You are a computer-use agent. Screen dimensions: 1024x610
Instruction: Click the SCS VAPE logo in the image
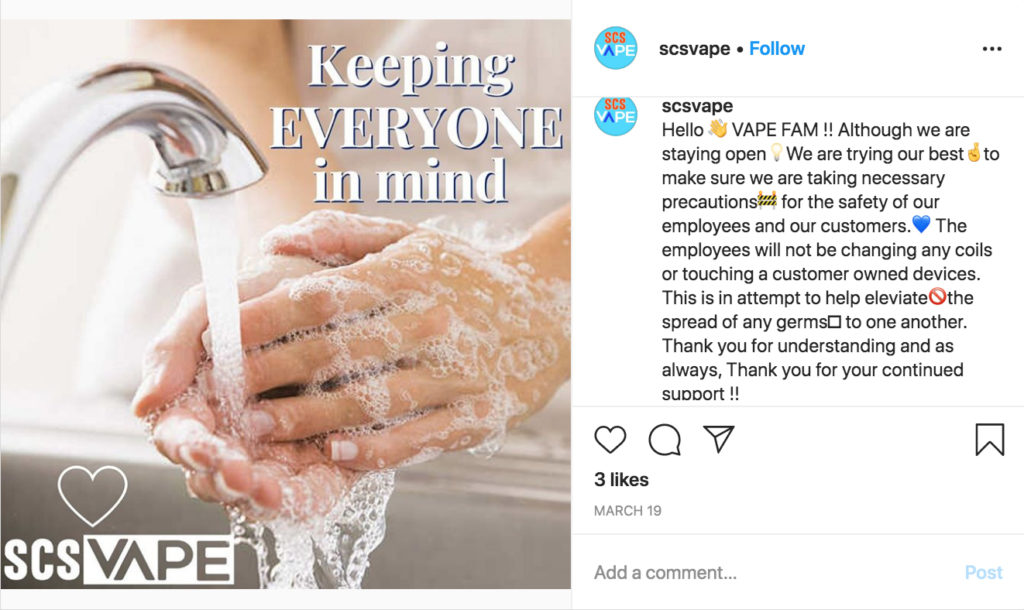[x=118, y=560]
